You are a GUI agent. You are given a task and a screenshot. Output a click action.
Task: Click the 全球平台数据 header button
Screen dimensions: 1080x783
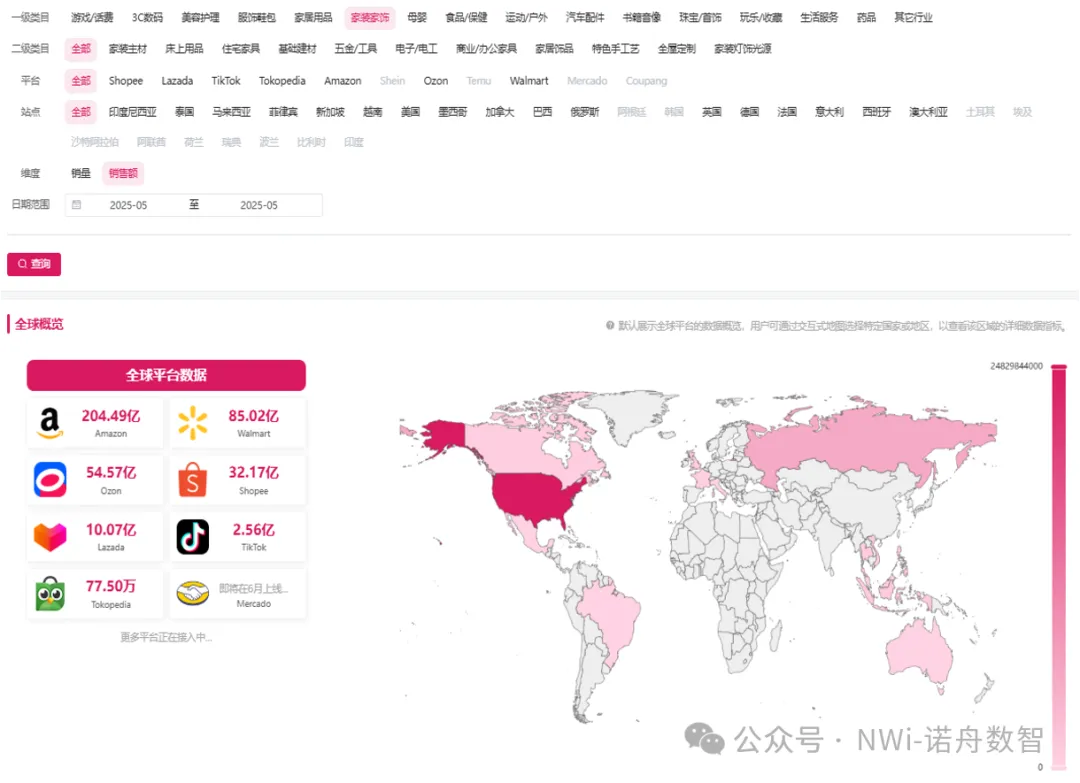click(x=166, y=375)
